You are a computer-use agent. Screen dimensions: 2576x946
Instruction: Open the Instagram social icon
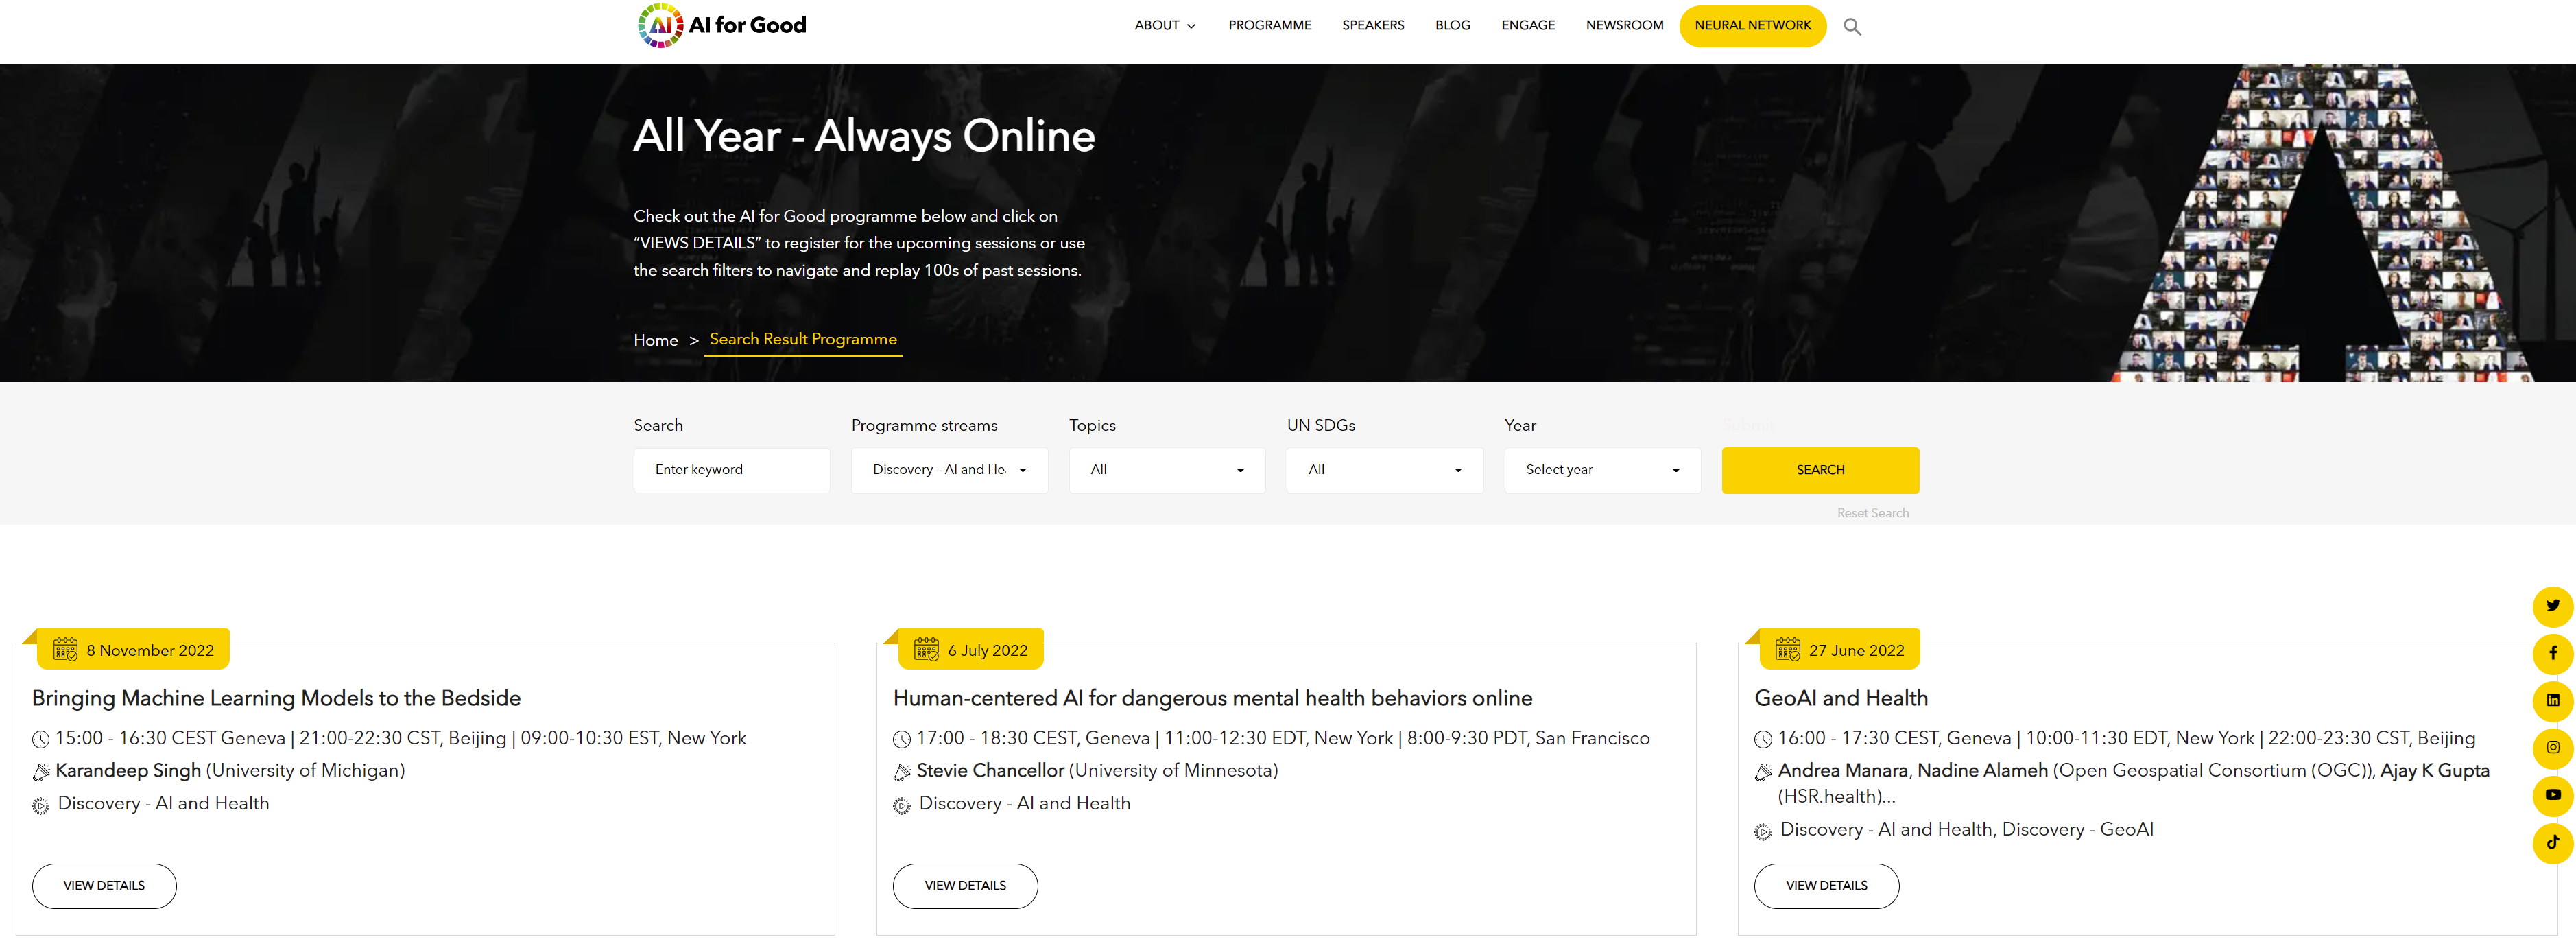click(2552, 747)
